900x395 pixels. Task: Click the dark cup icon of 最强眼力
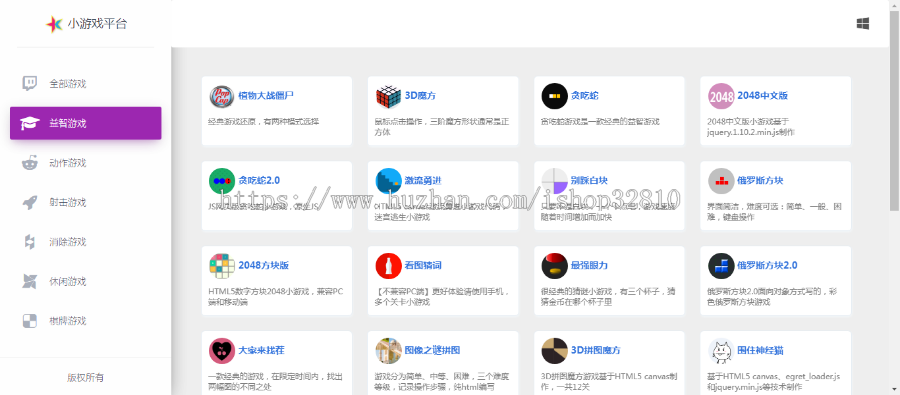pos(554,266)
